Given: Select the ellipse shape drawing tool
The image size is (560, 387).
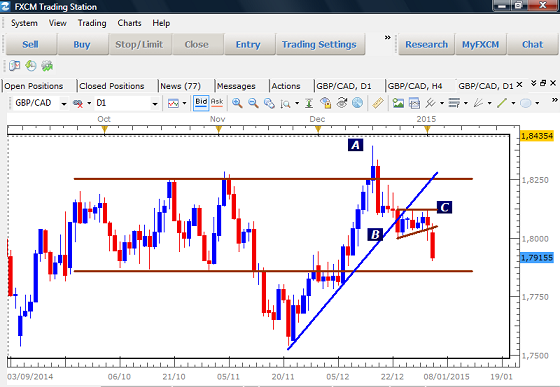Looking at the screenshot, I should tap(525, 103).
